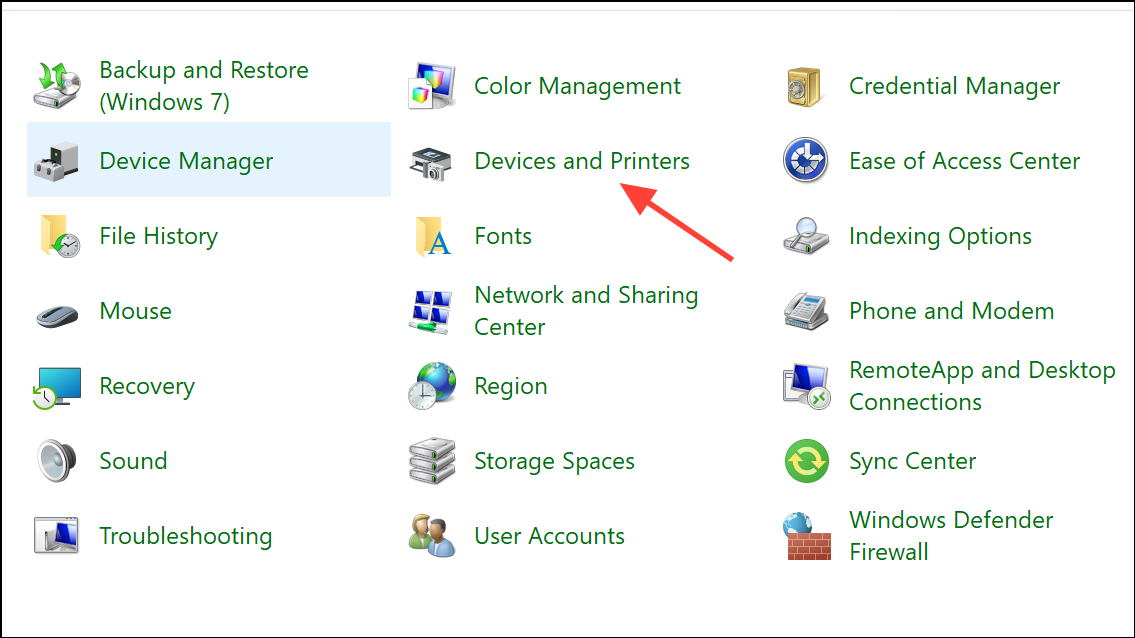Open the Region settings
The image size is (1135, 638).
(510, 386)
